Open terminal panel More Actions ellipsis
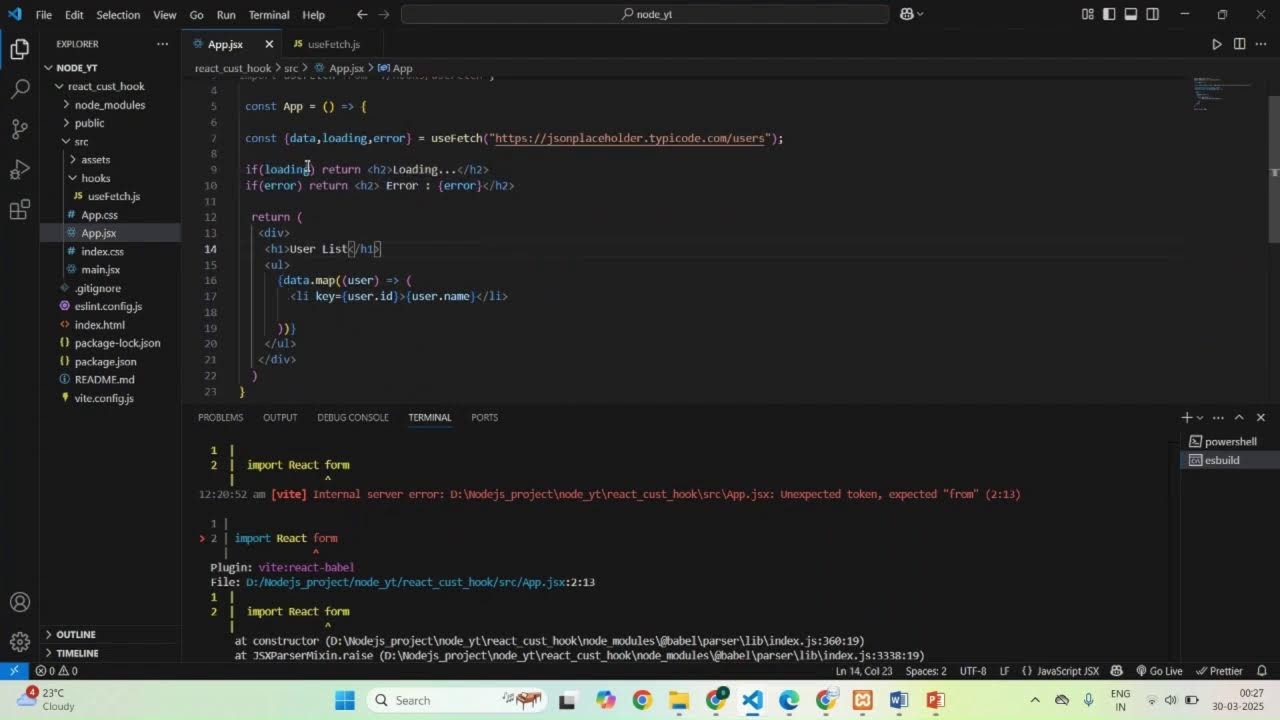Screen dimensions: 1280x720 (x=1218, y=417)
